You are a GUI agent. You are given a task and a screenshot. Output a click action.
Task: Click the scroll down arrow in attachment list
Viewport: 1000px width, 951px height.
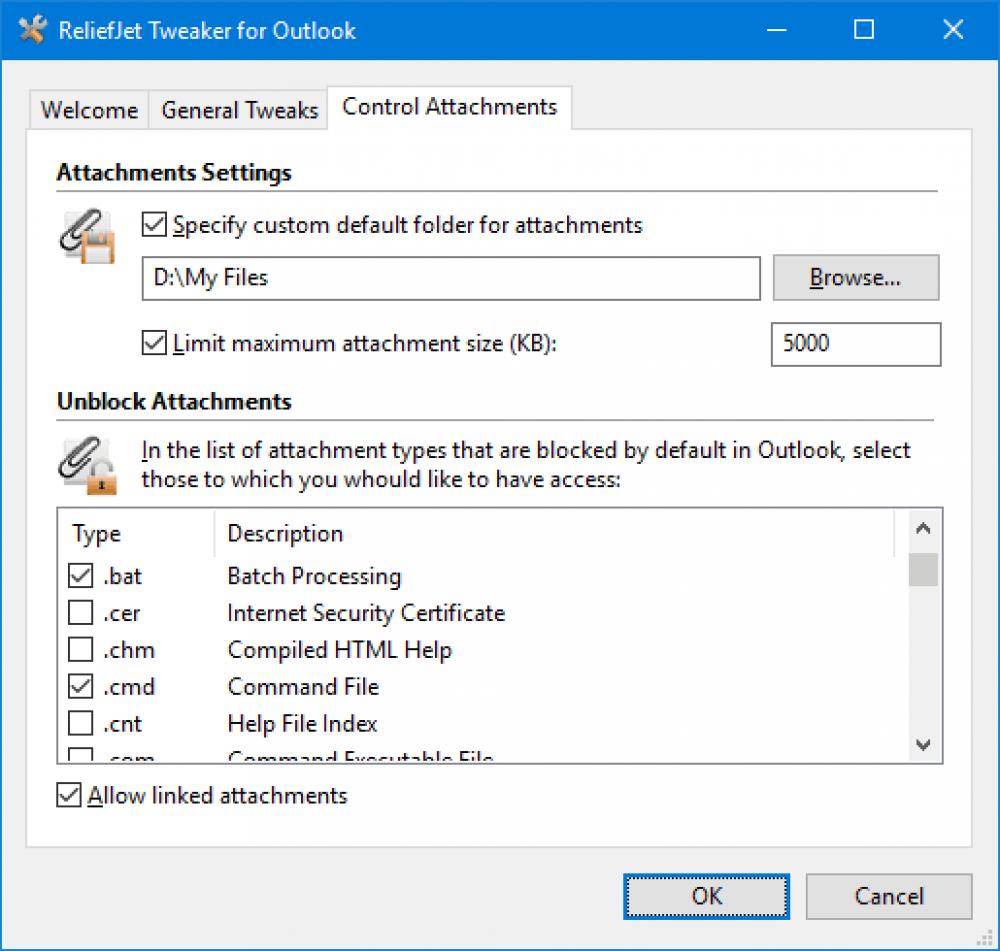[922, 744]
